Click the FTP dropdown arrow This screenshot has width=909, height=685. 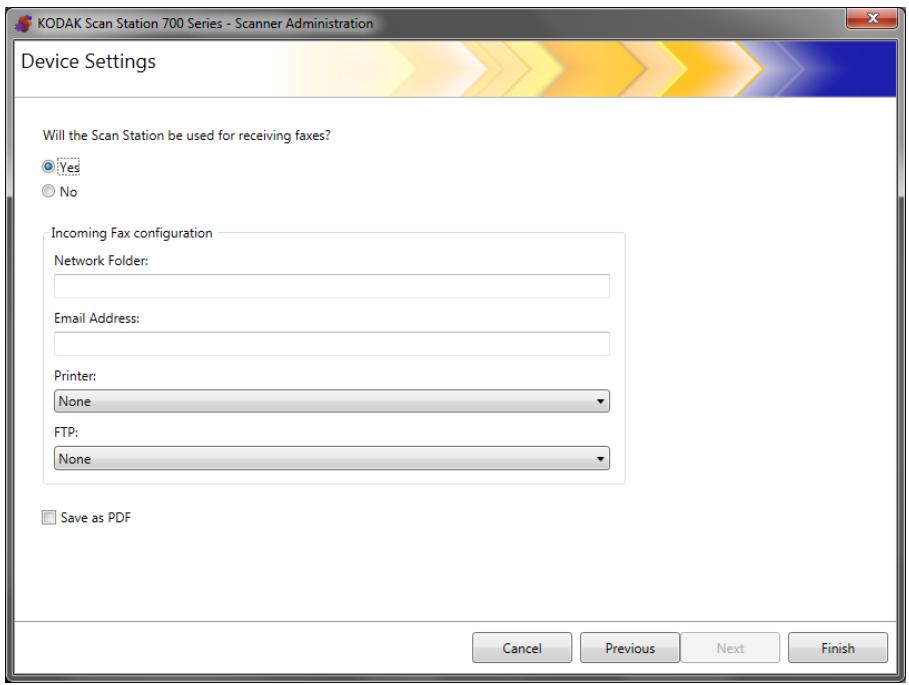[x=601, y=459]
